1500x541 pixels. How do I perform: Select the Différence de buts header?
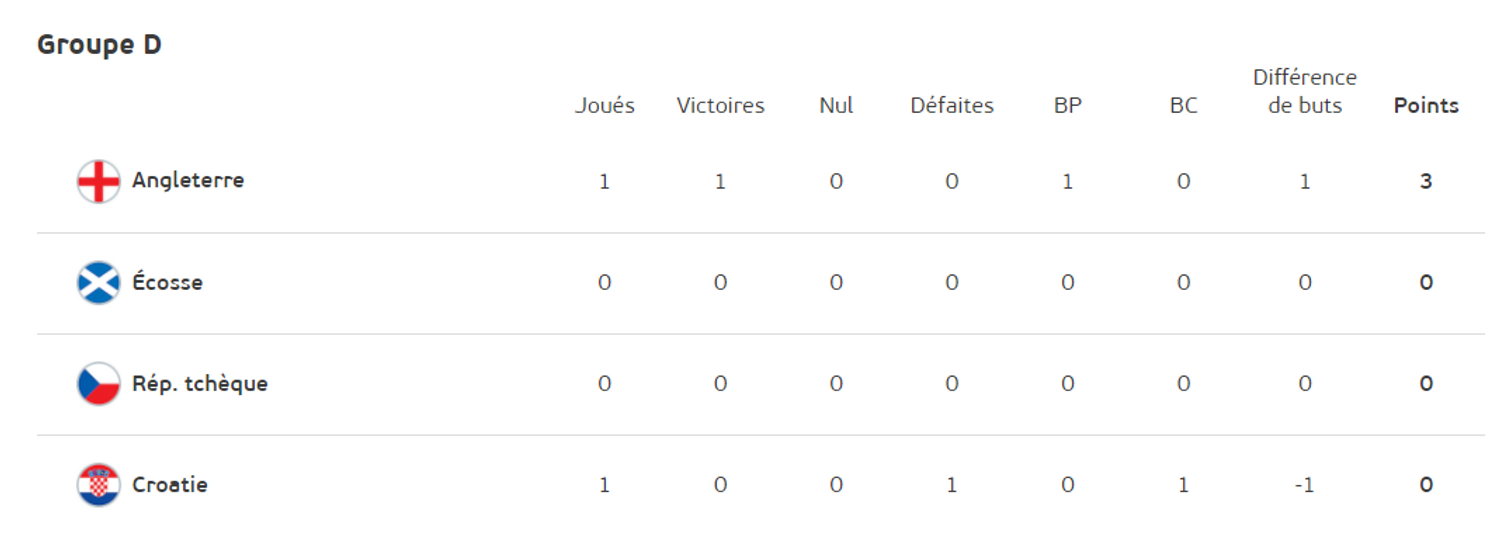click(1305, 92)
